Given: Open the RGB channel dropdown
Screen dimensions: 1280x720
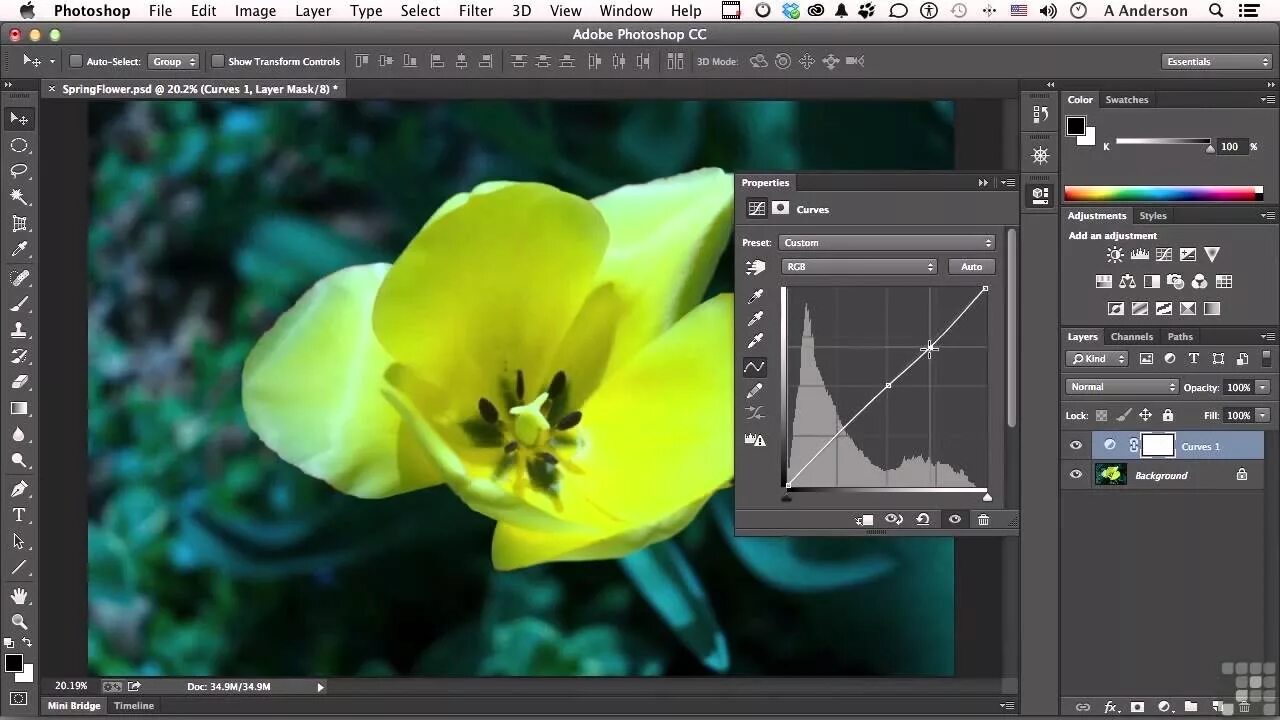Looking at the screenshot, I should click(859, 267).
